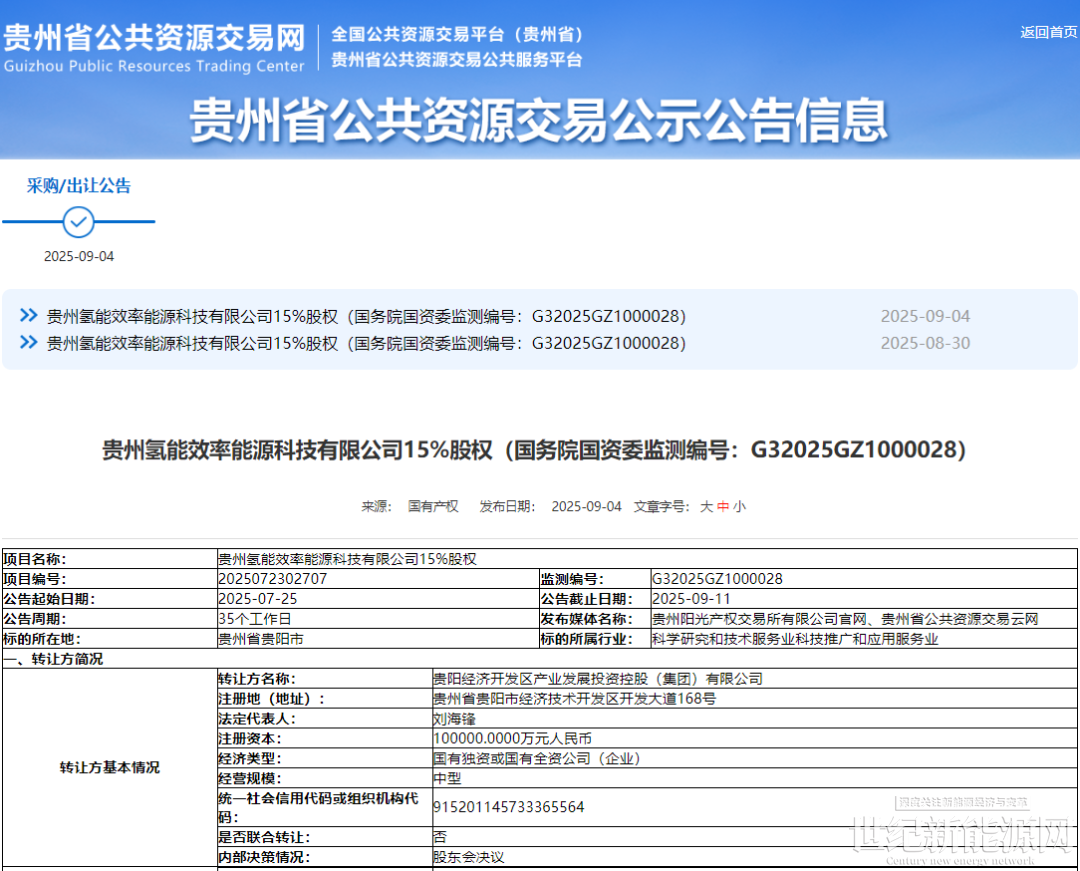Click the credit code 915201145733365564
The height and width of the screenshot is (871, 1080).
click(x=508, y=806)
